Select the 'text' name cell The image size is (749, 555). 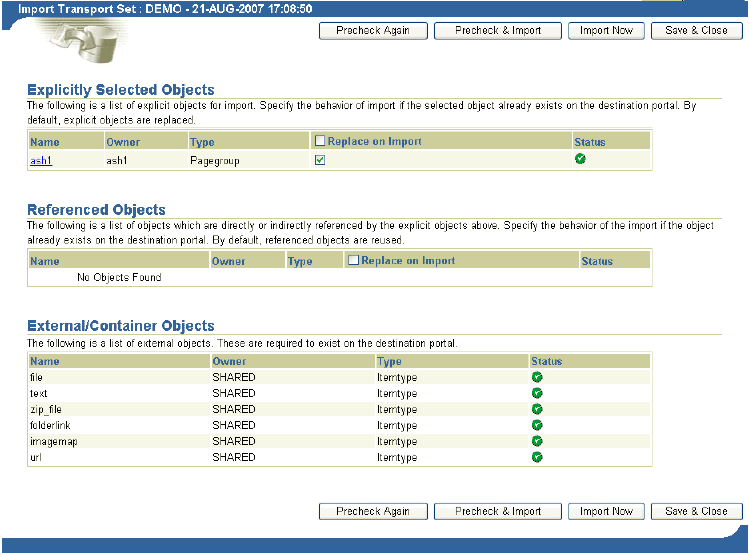(x=39, y=394)
